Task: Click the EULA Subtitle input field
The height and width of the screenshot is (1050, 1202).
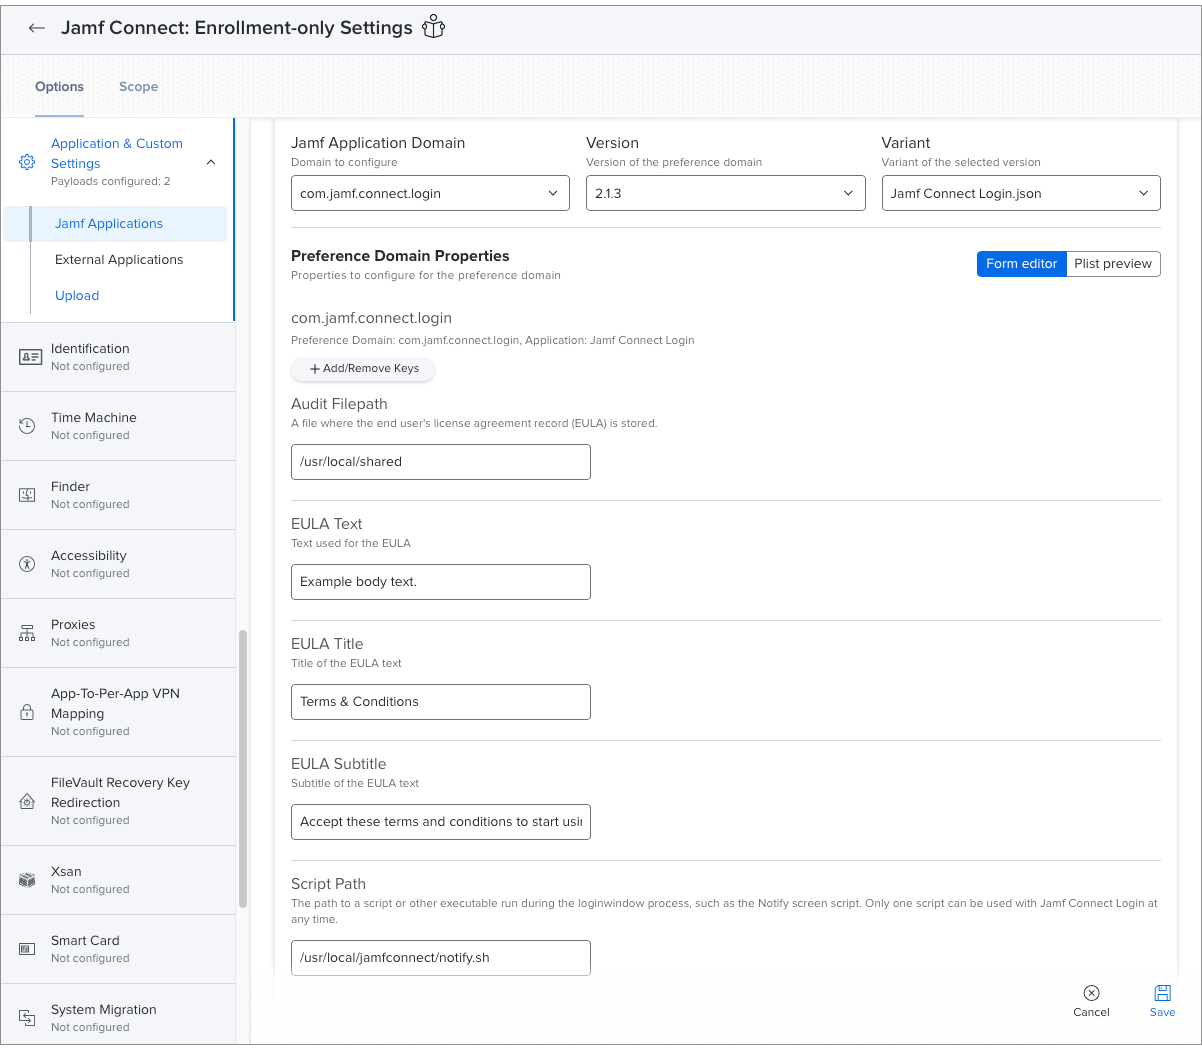Action: (x=441, y=822)
